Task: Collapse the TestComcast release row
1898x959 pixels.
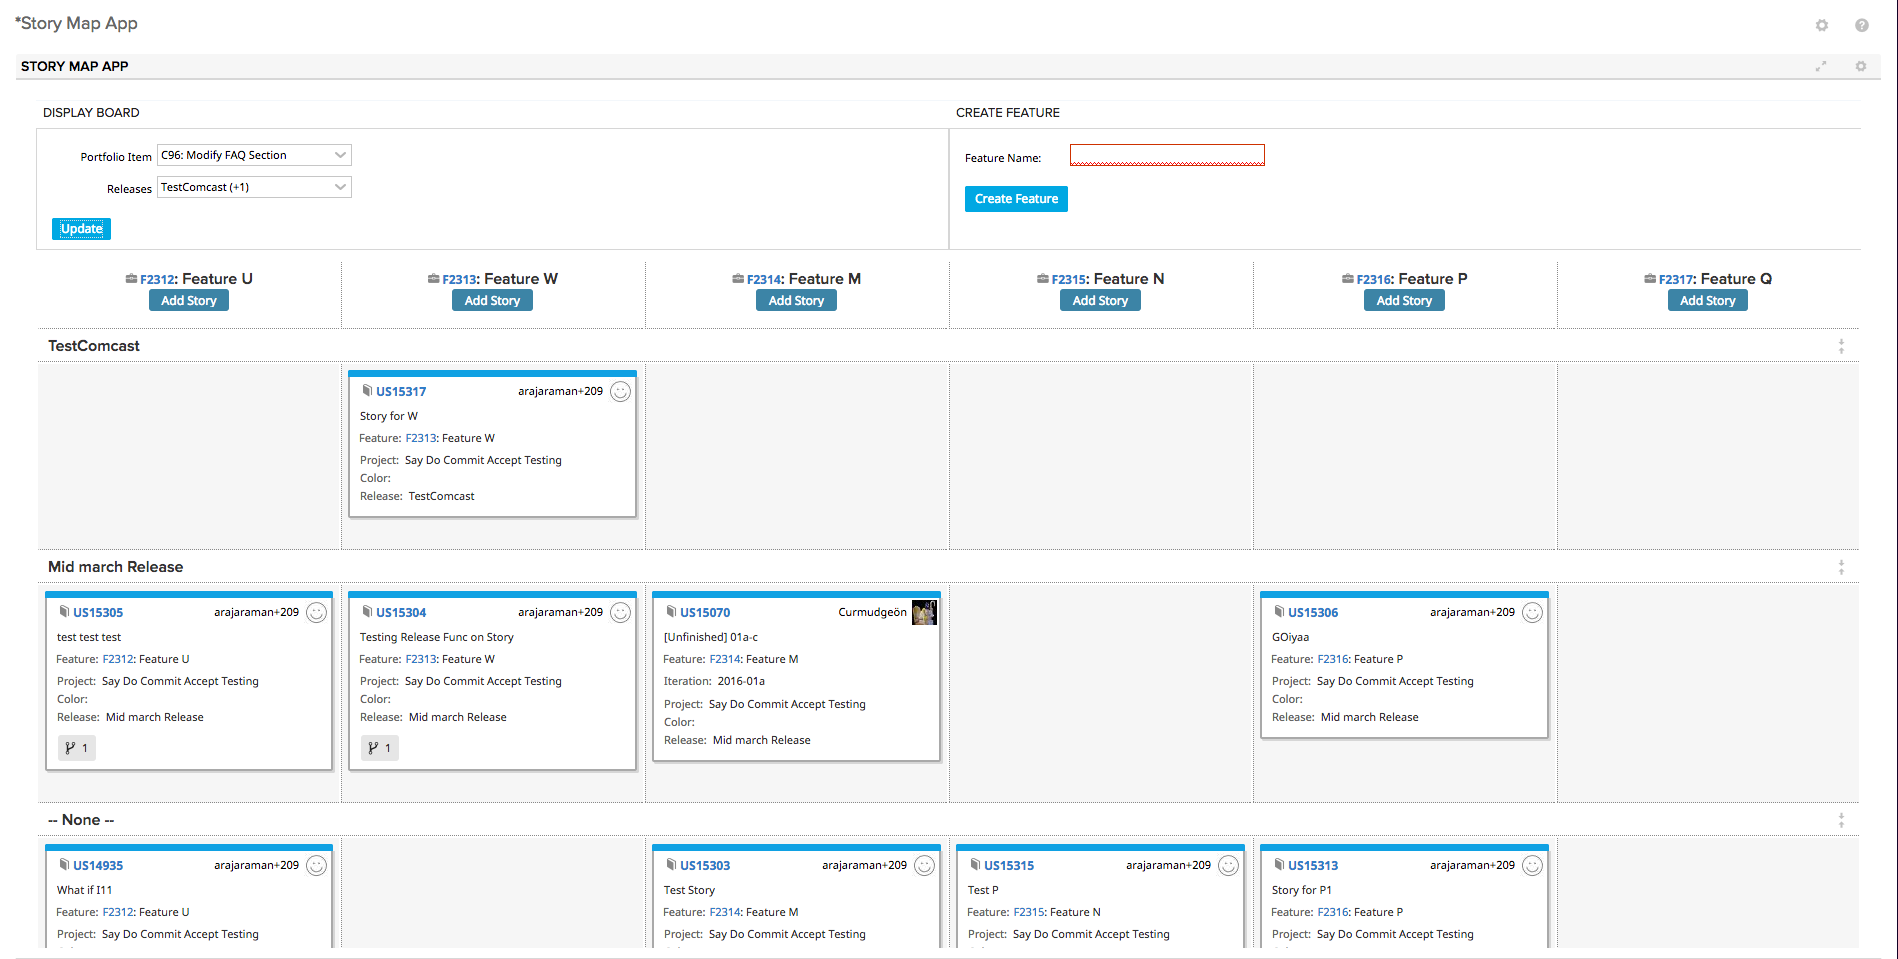Action: point(1841,346)
